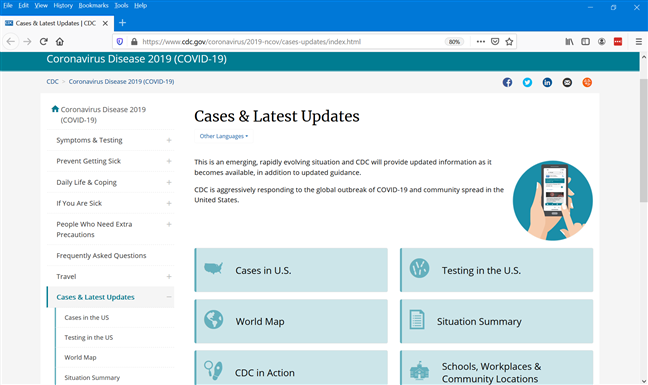The height and width of the screenshot is (385, 648).
Task: Share page via email icon
Action: [567, 82]
